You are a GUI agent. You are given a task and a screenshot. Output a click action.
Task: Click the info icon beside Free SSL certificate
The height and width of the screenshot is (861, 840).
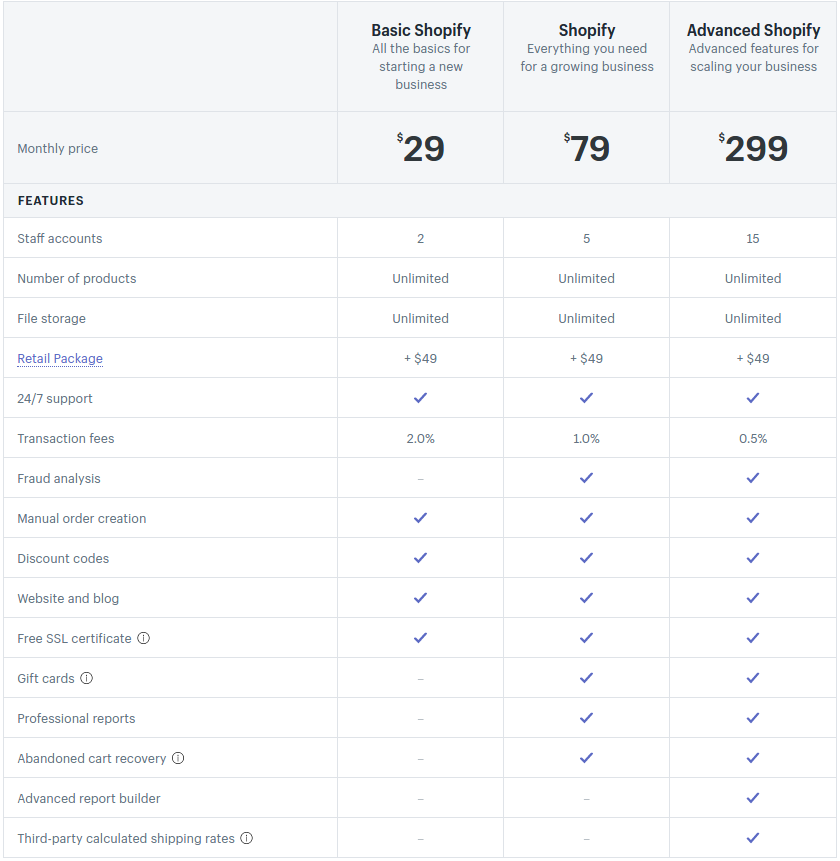[x=143, y=638]
